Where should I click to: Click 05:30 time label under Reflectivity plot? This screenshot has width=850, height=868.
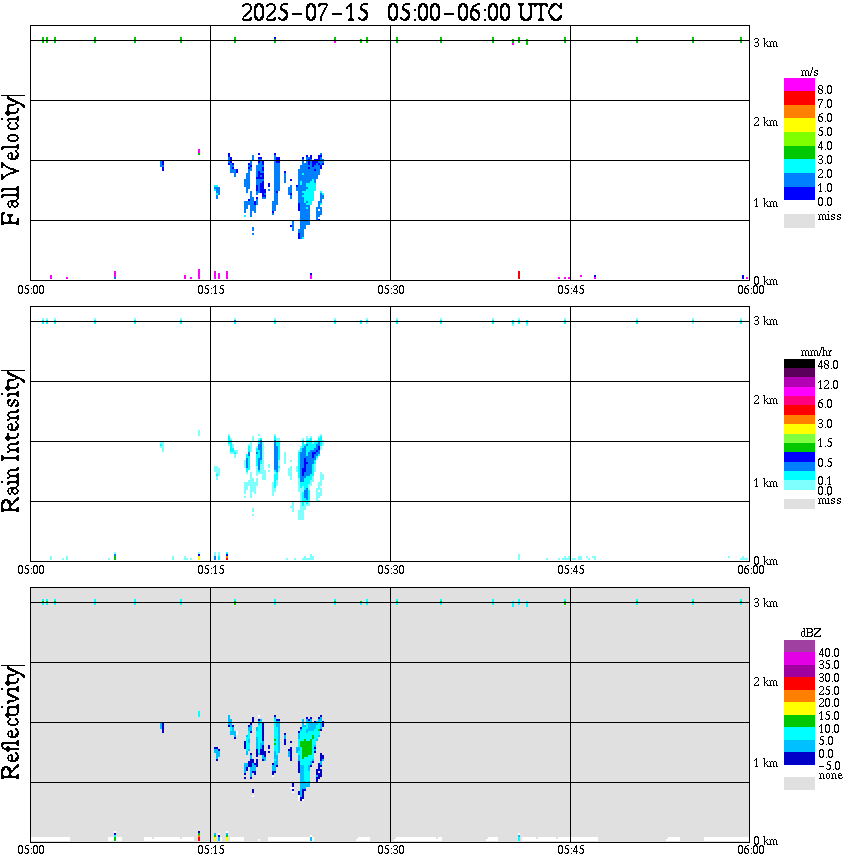pyautogui.click(x=391, y=850)
